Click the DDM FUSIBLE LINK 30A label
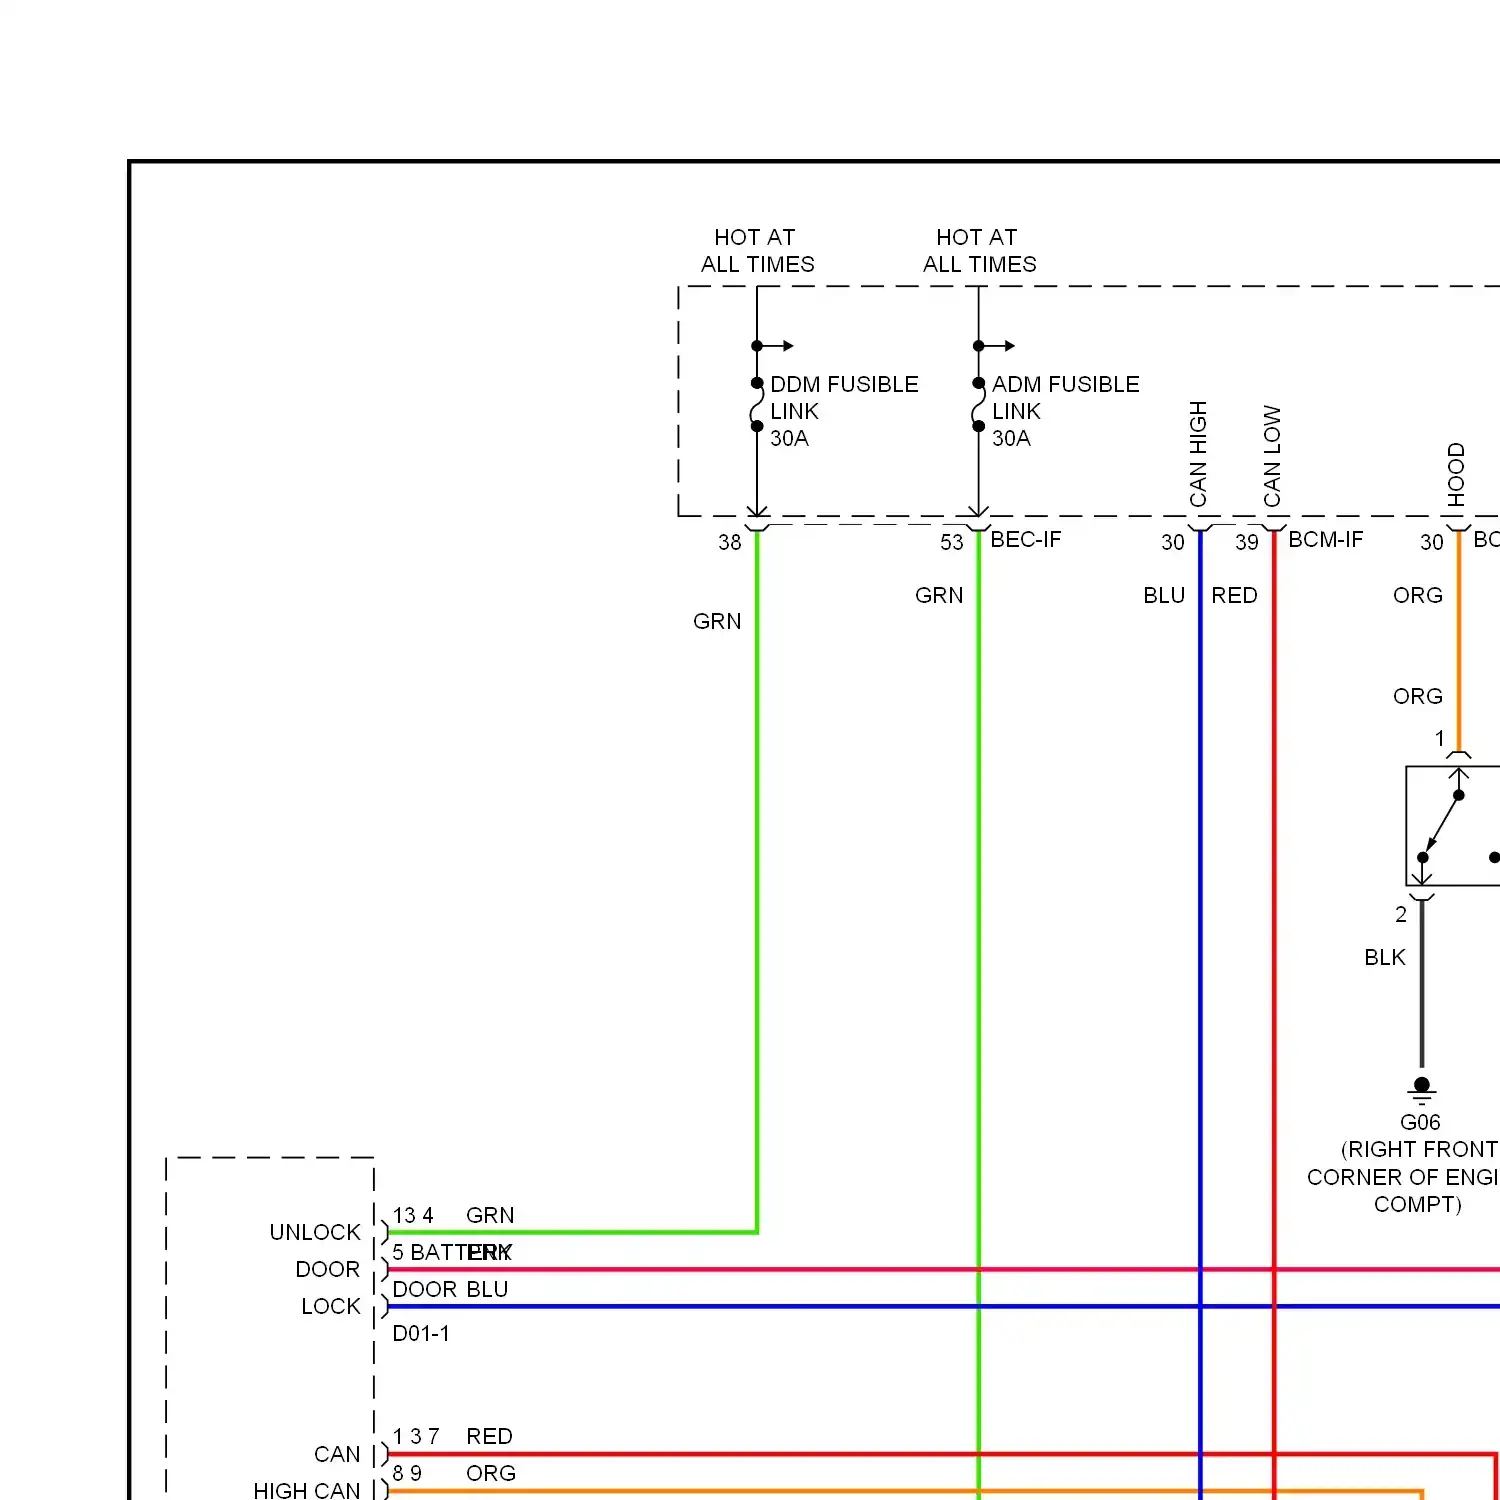Screen dimensions: 1500x1500 (x=844, y=411)
